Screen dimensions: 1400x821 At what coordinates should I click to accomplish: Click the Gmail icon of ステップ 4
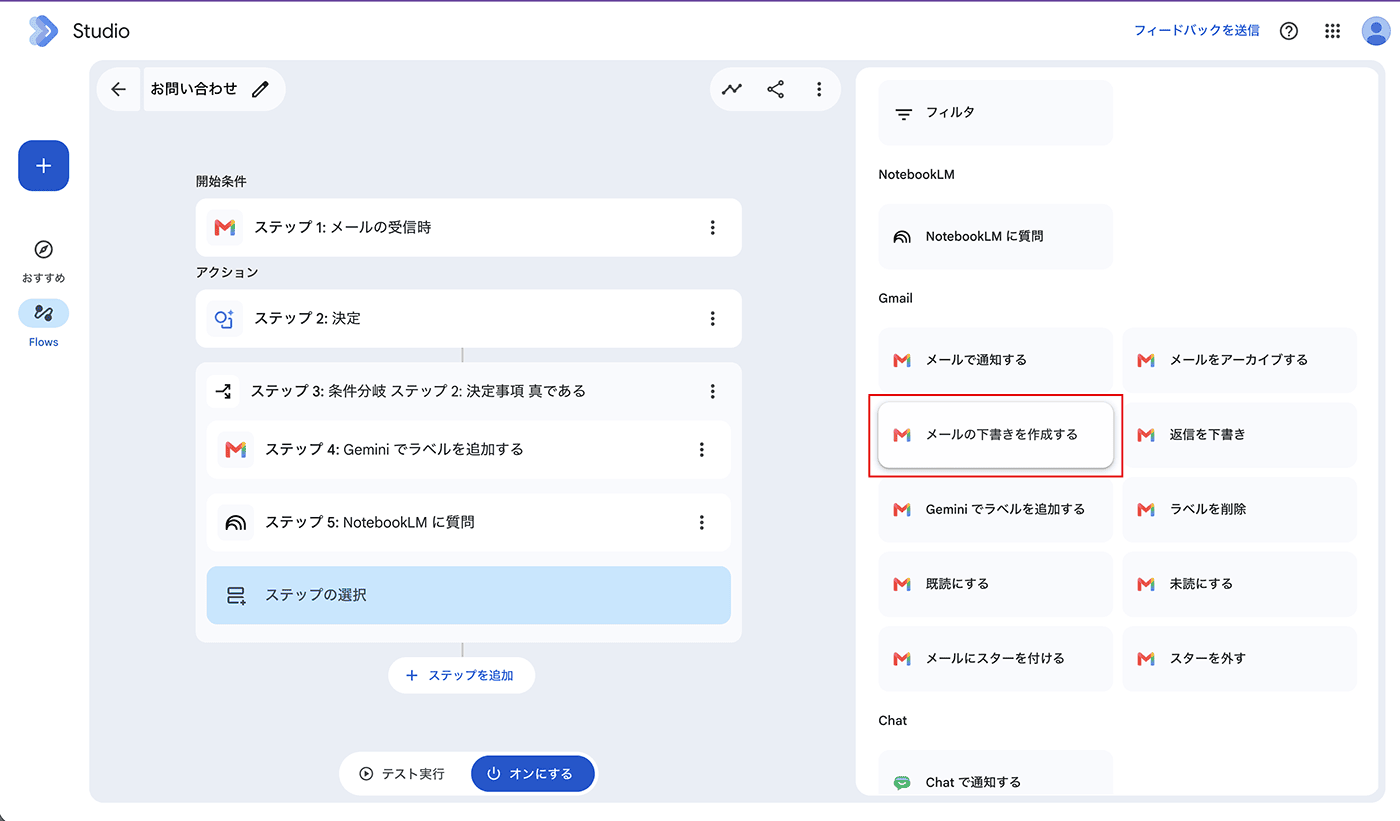(236, 450)
